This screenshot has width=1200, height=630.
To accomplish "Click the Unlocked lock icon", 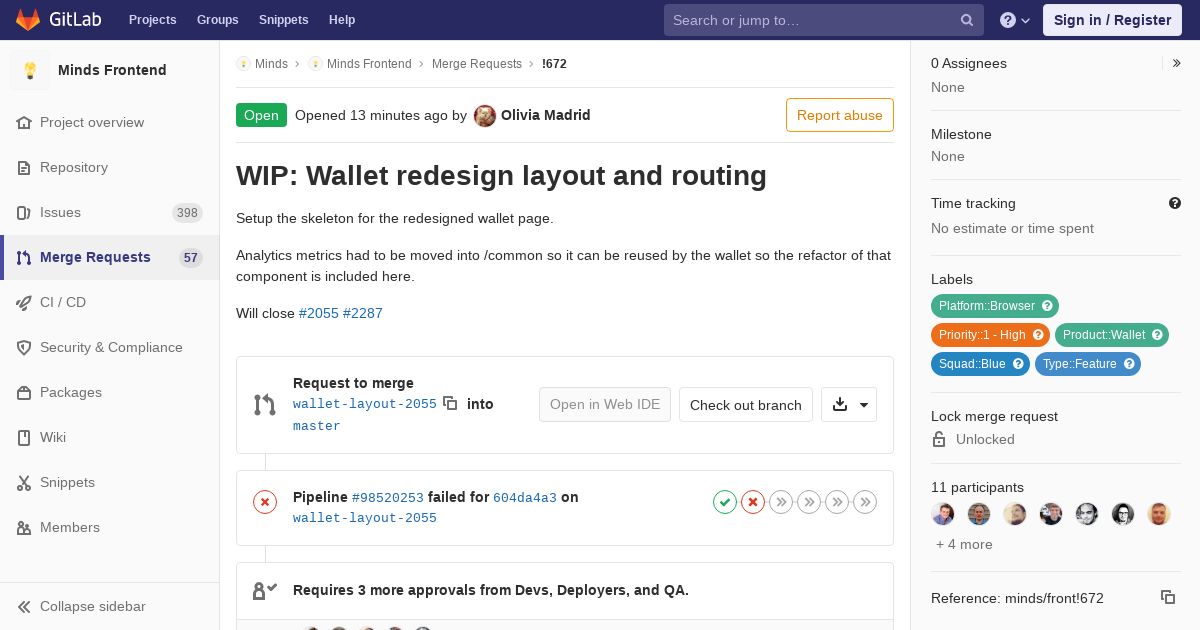I will pyautogui.click(x=939, y=439).
